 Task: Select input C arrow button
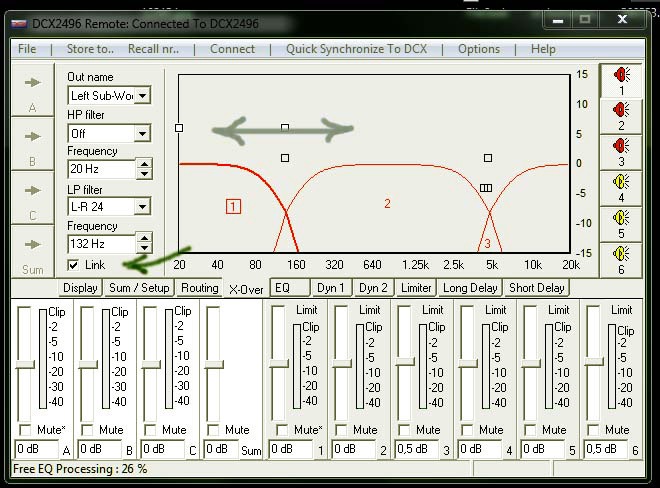[x=32, y=197]
